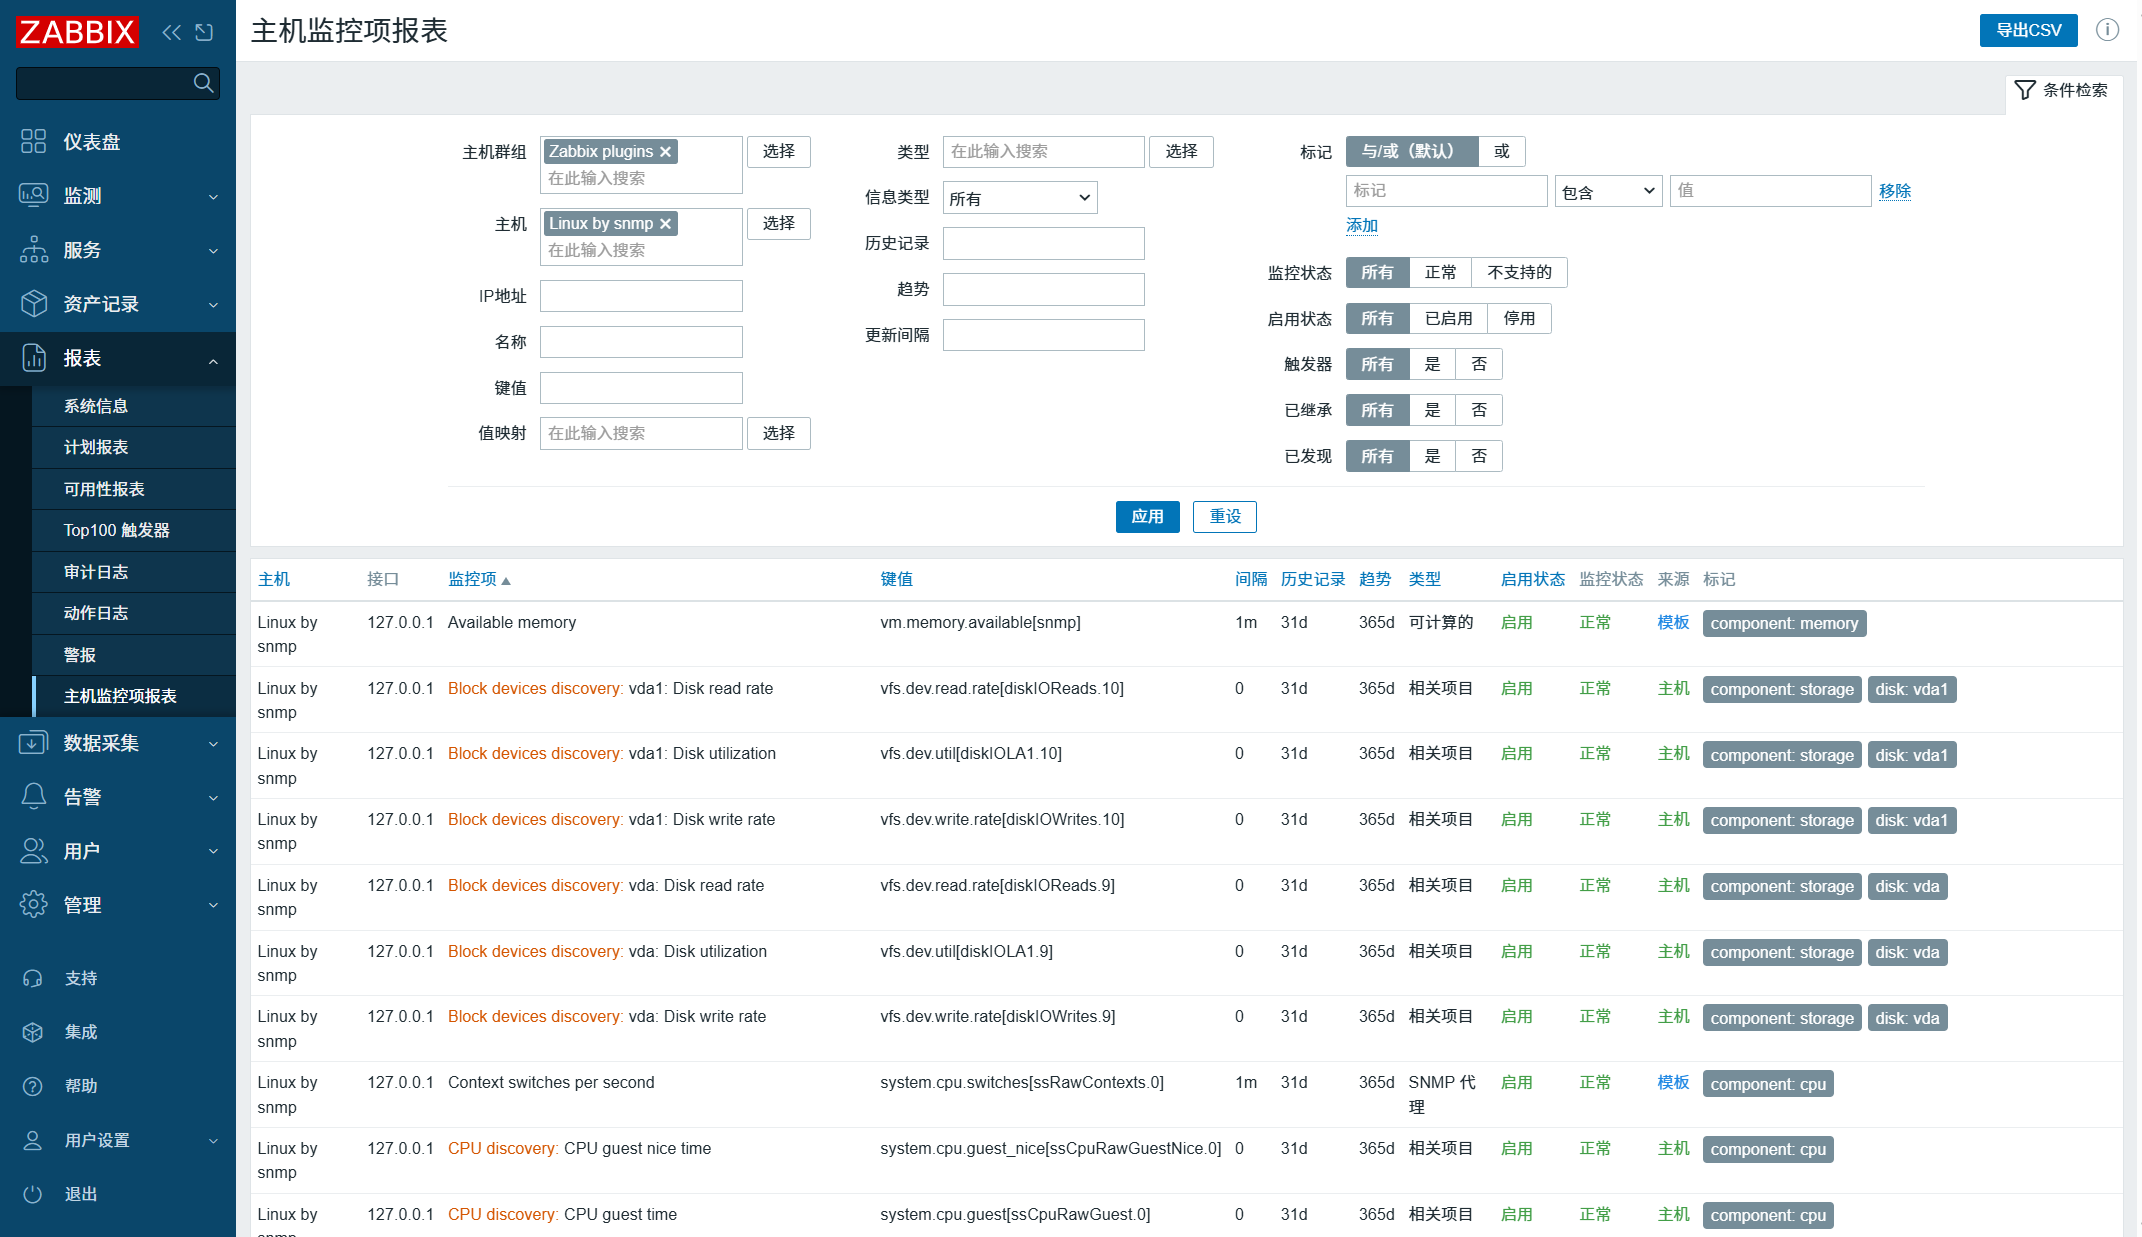The image size is (2142, 1237).
Task: Switch tag evaluation to 或
Action: click(x=1501, y=152)
